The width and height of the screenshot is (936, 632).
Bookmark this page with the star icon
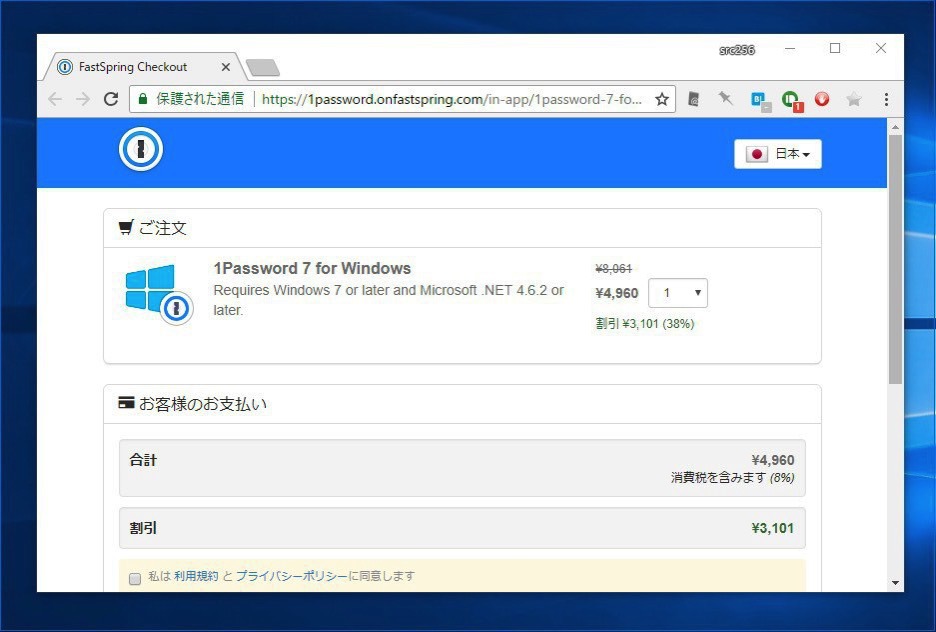pos(661,99)
